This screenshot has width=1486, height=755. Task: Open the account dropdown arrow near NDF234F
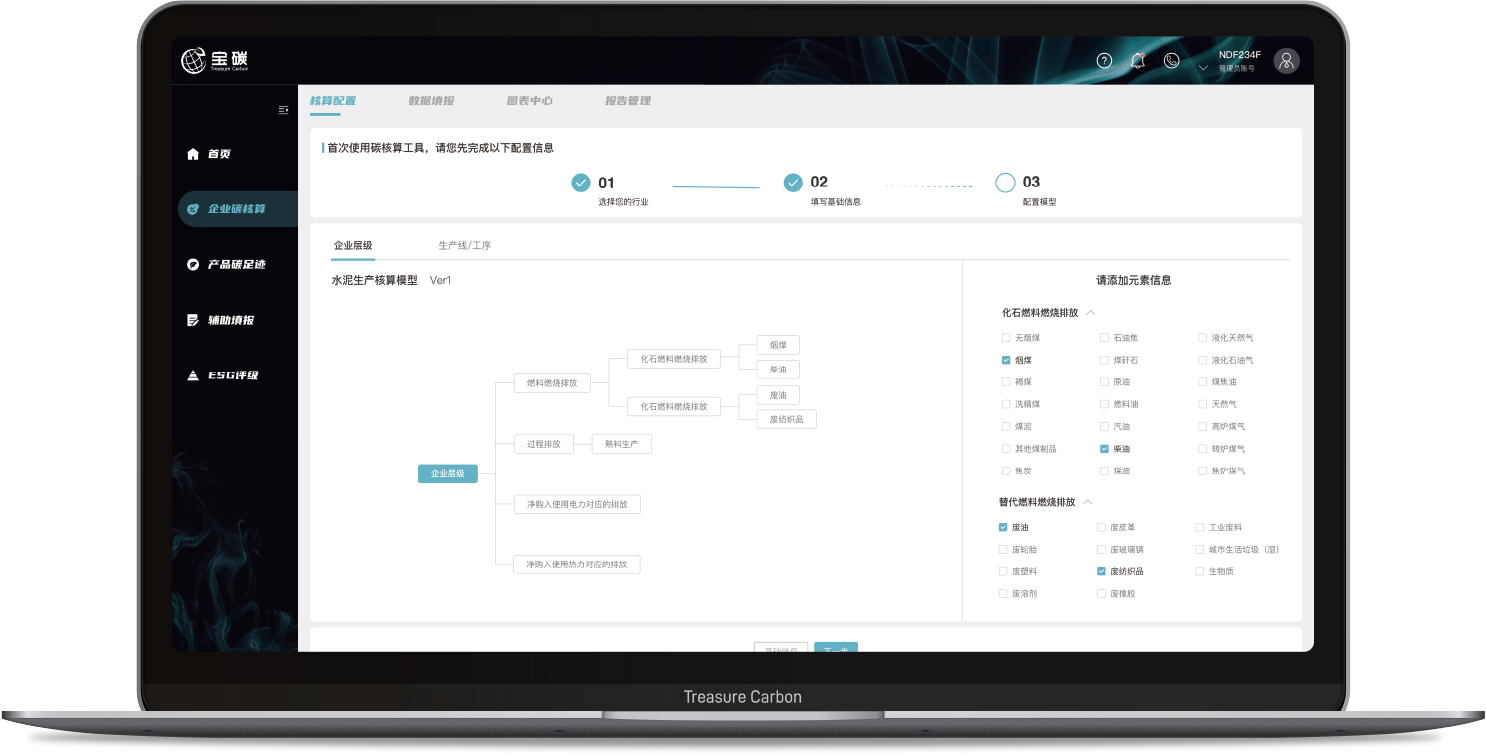coord(1203,68)
